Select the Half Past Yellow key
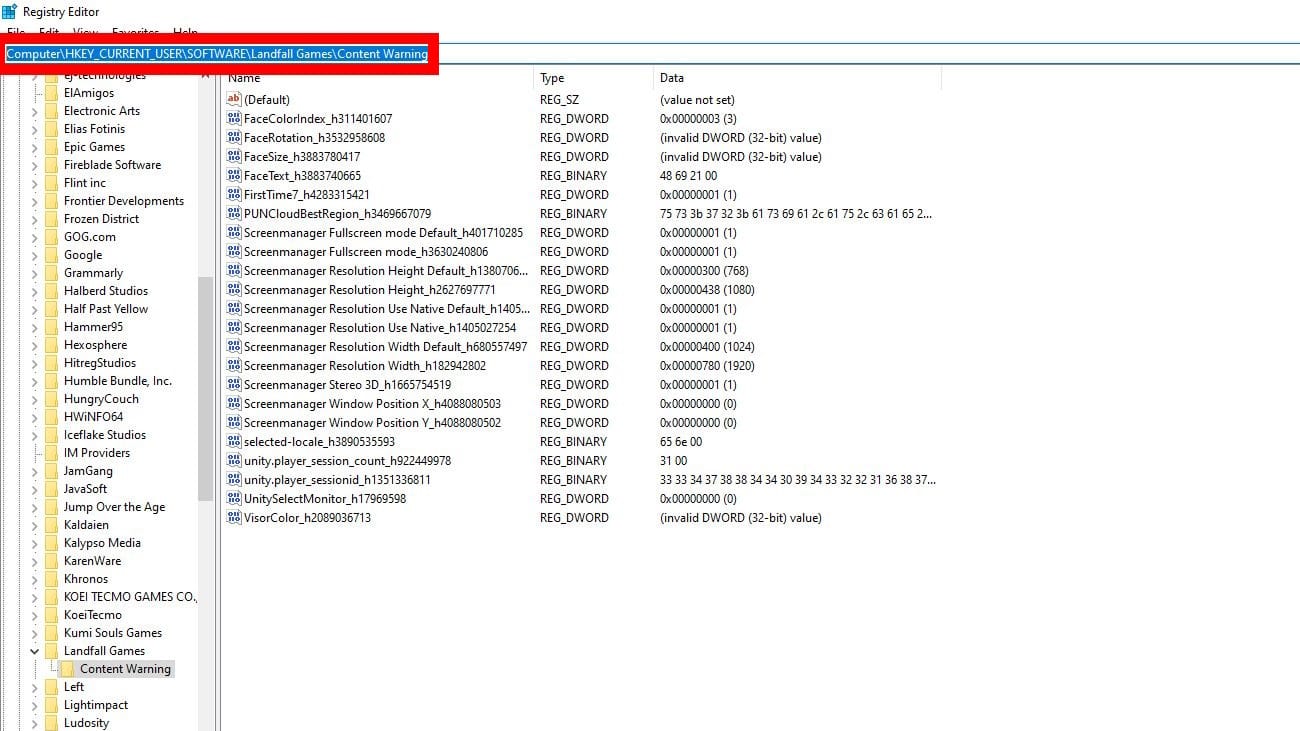1300x731 pixels. pyautogui.click(x=106, y=309)
